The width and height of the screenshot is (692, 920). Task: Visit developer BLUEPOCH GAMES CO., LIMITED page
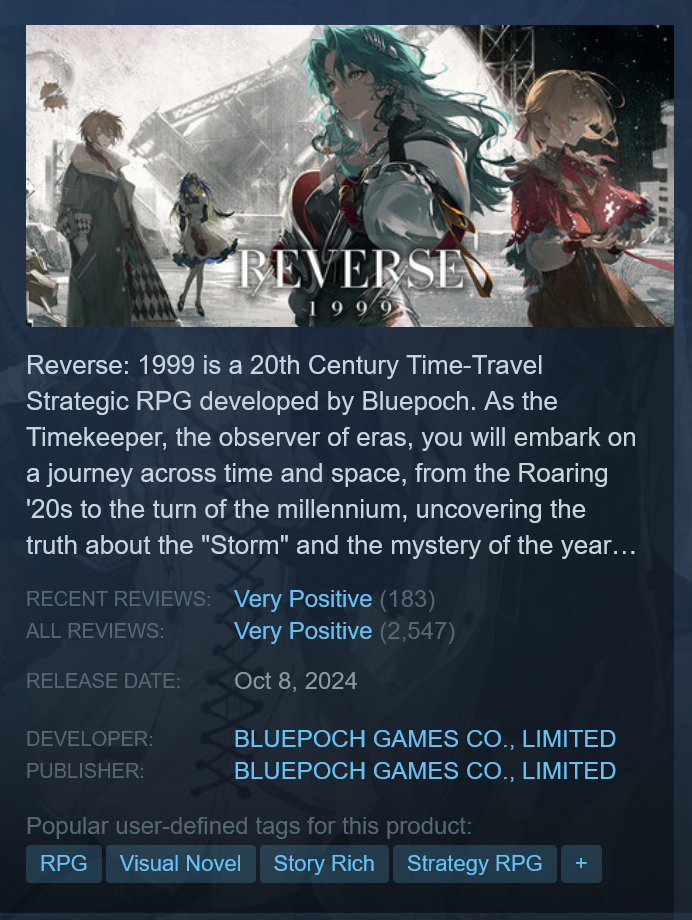pos(425,739)
